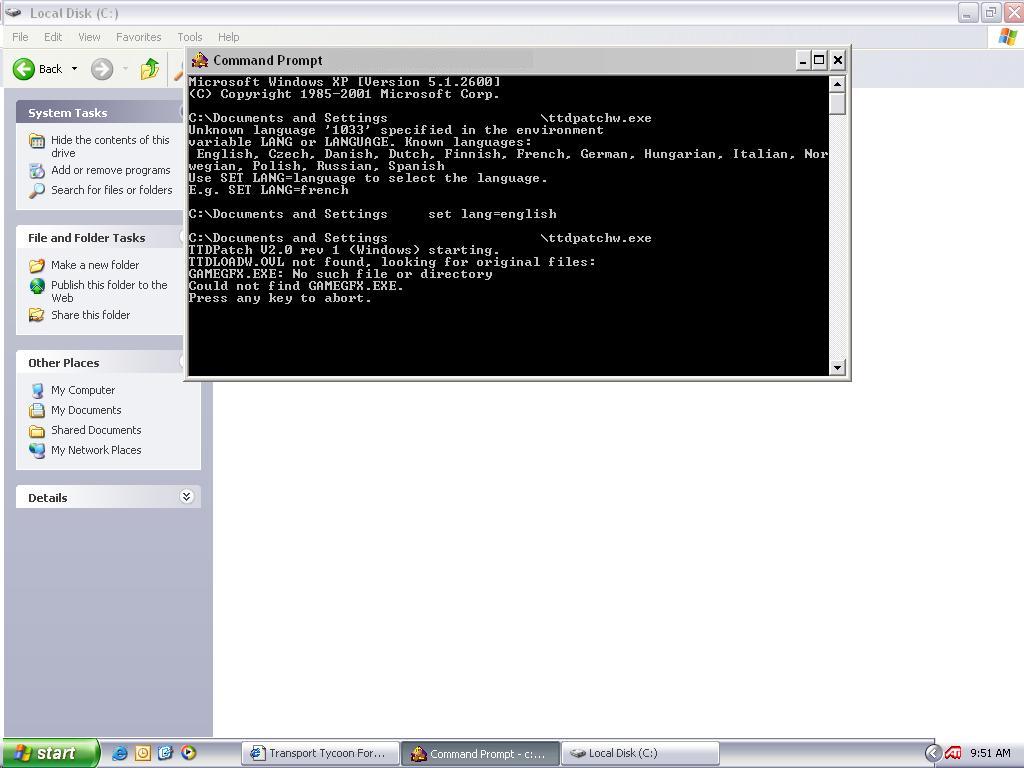Click the 'set lang=english' command text
Screen dimensions: 1024x768
(492, 214)
